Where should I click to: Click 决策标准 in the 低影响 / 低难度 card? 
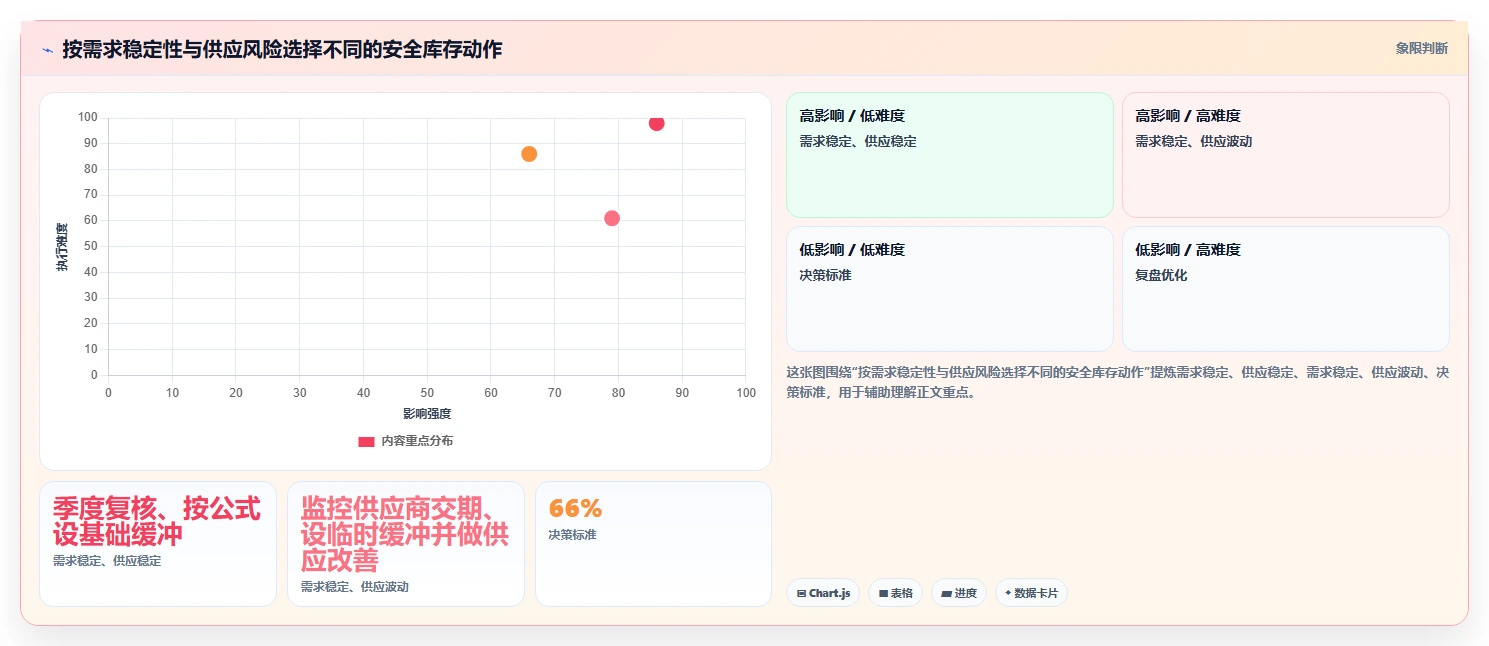[825, 275]
